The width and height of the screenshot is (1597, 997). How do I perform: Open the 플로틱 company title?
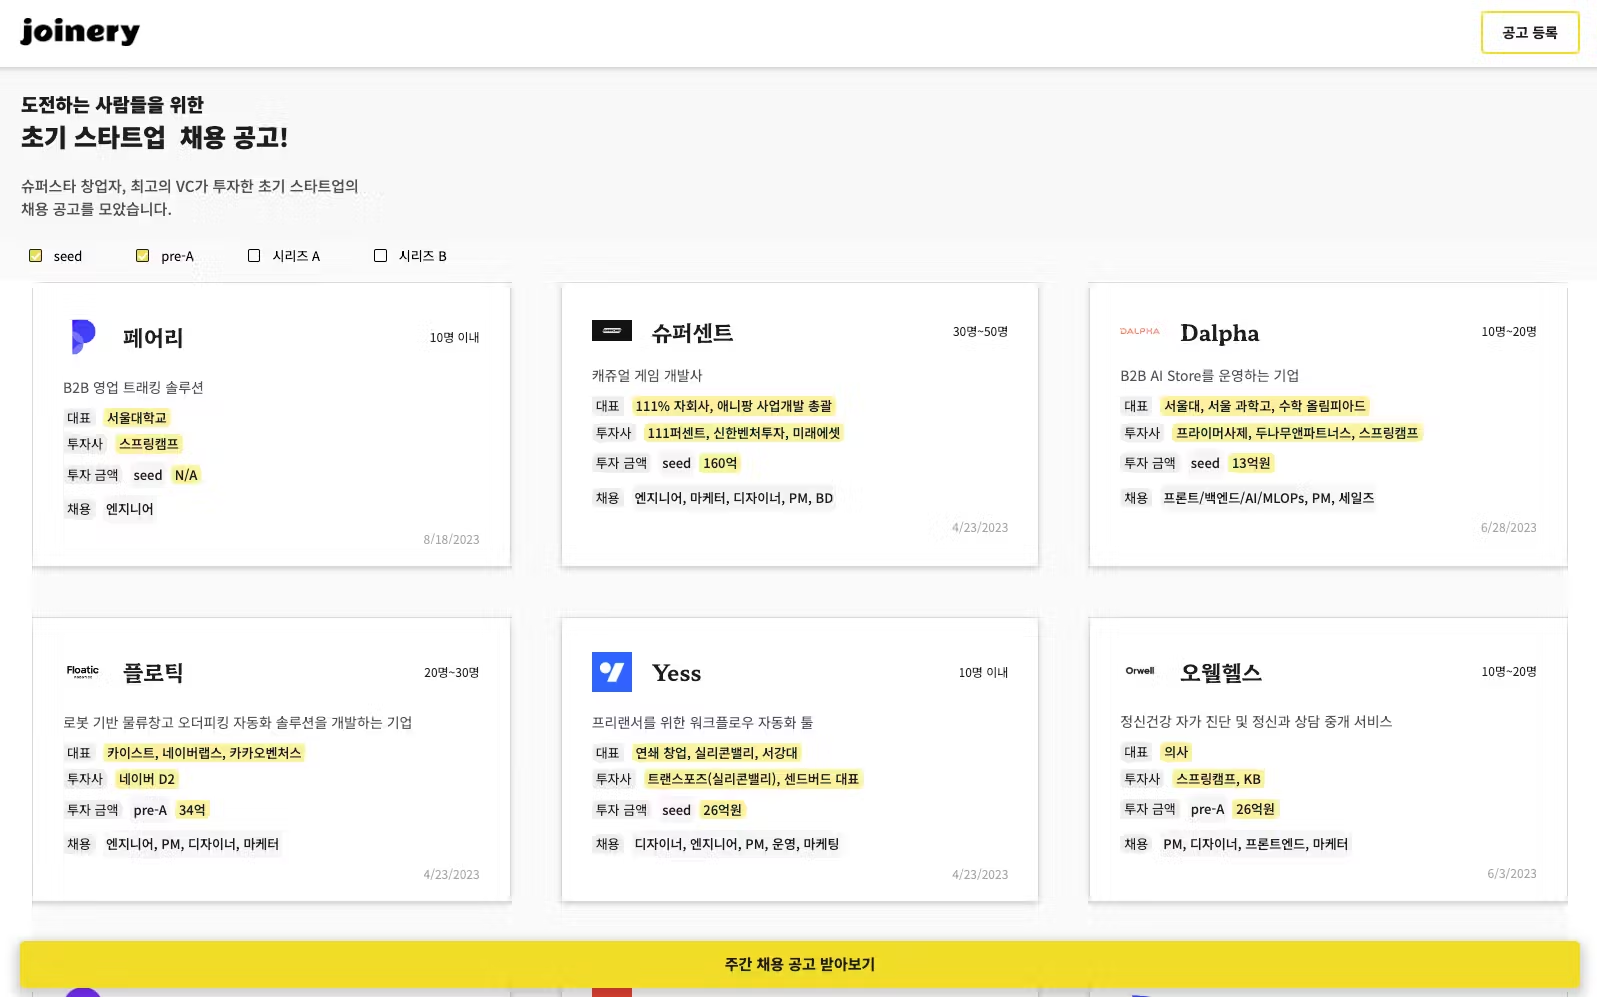(x=153, y=673)
